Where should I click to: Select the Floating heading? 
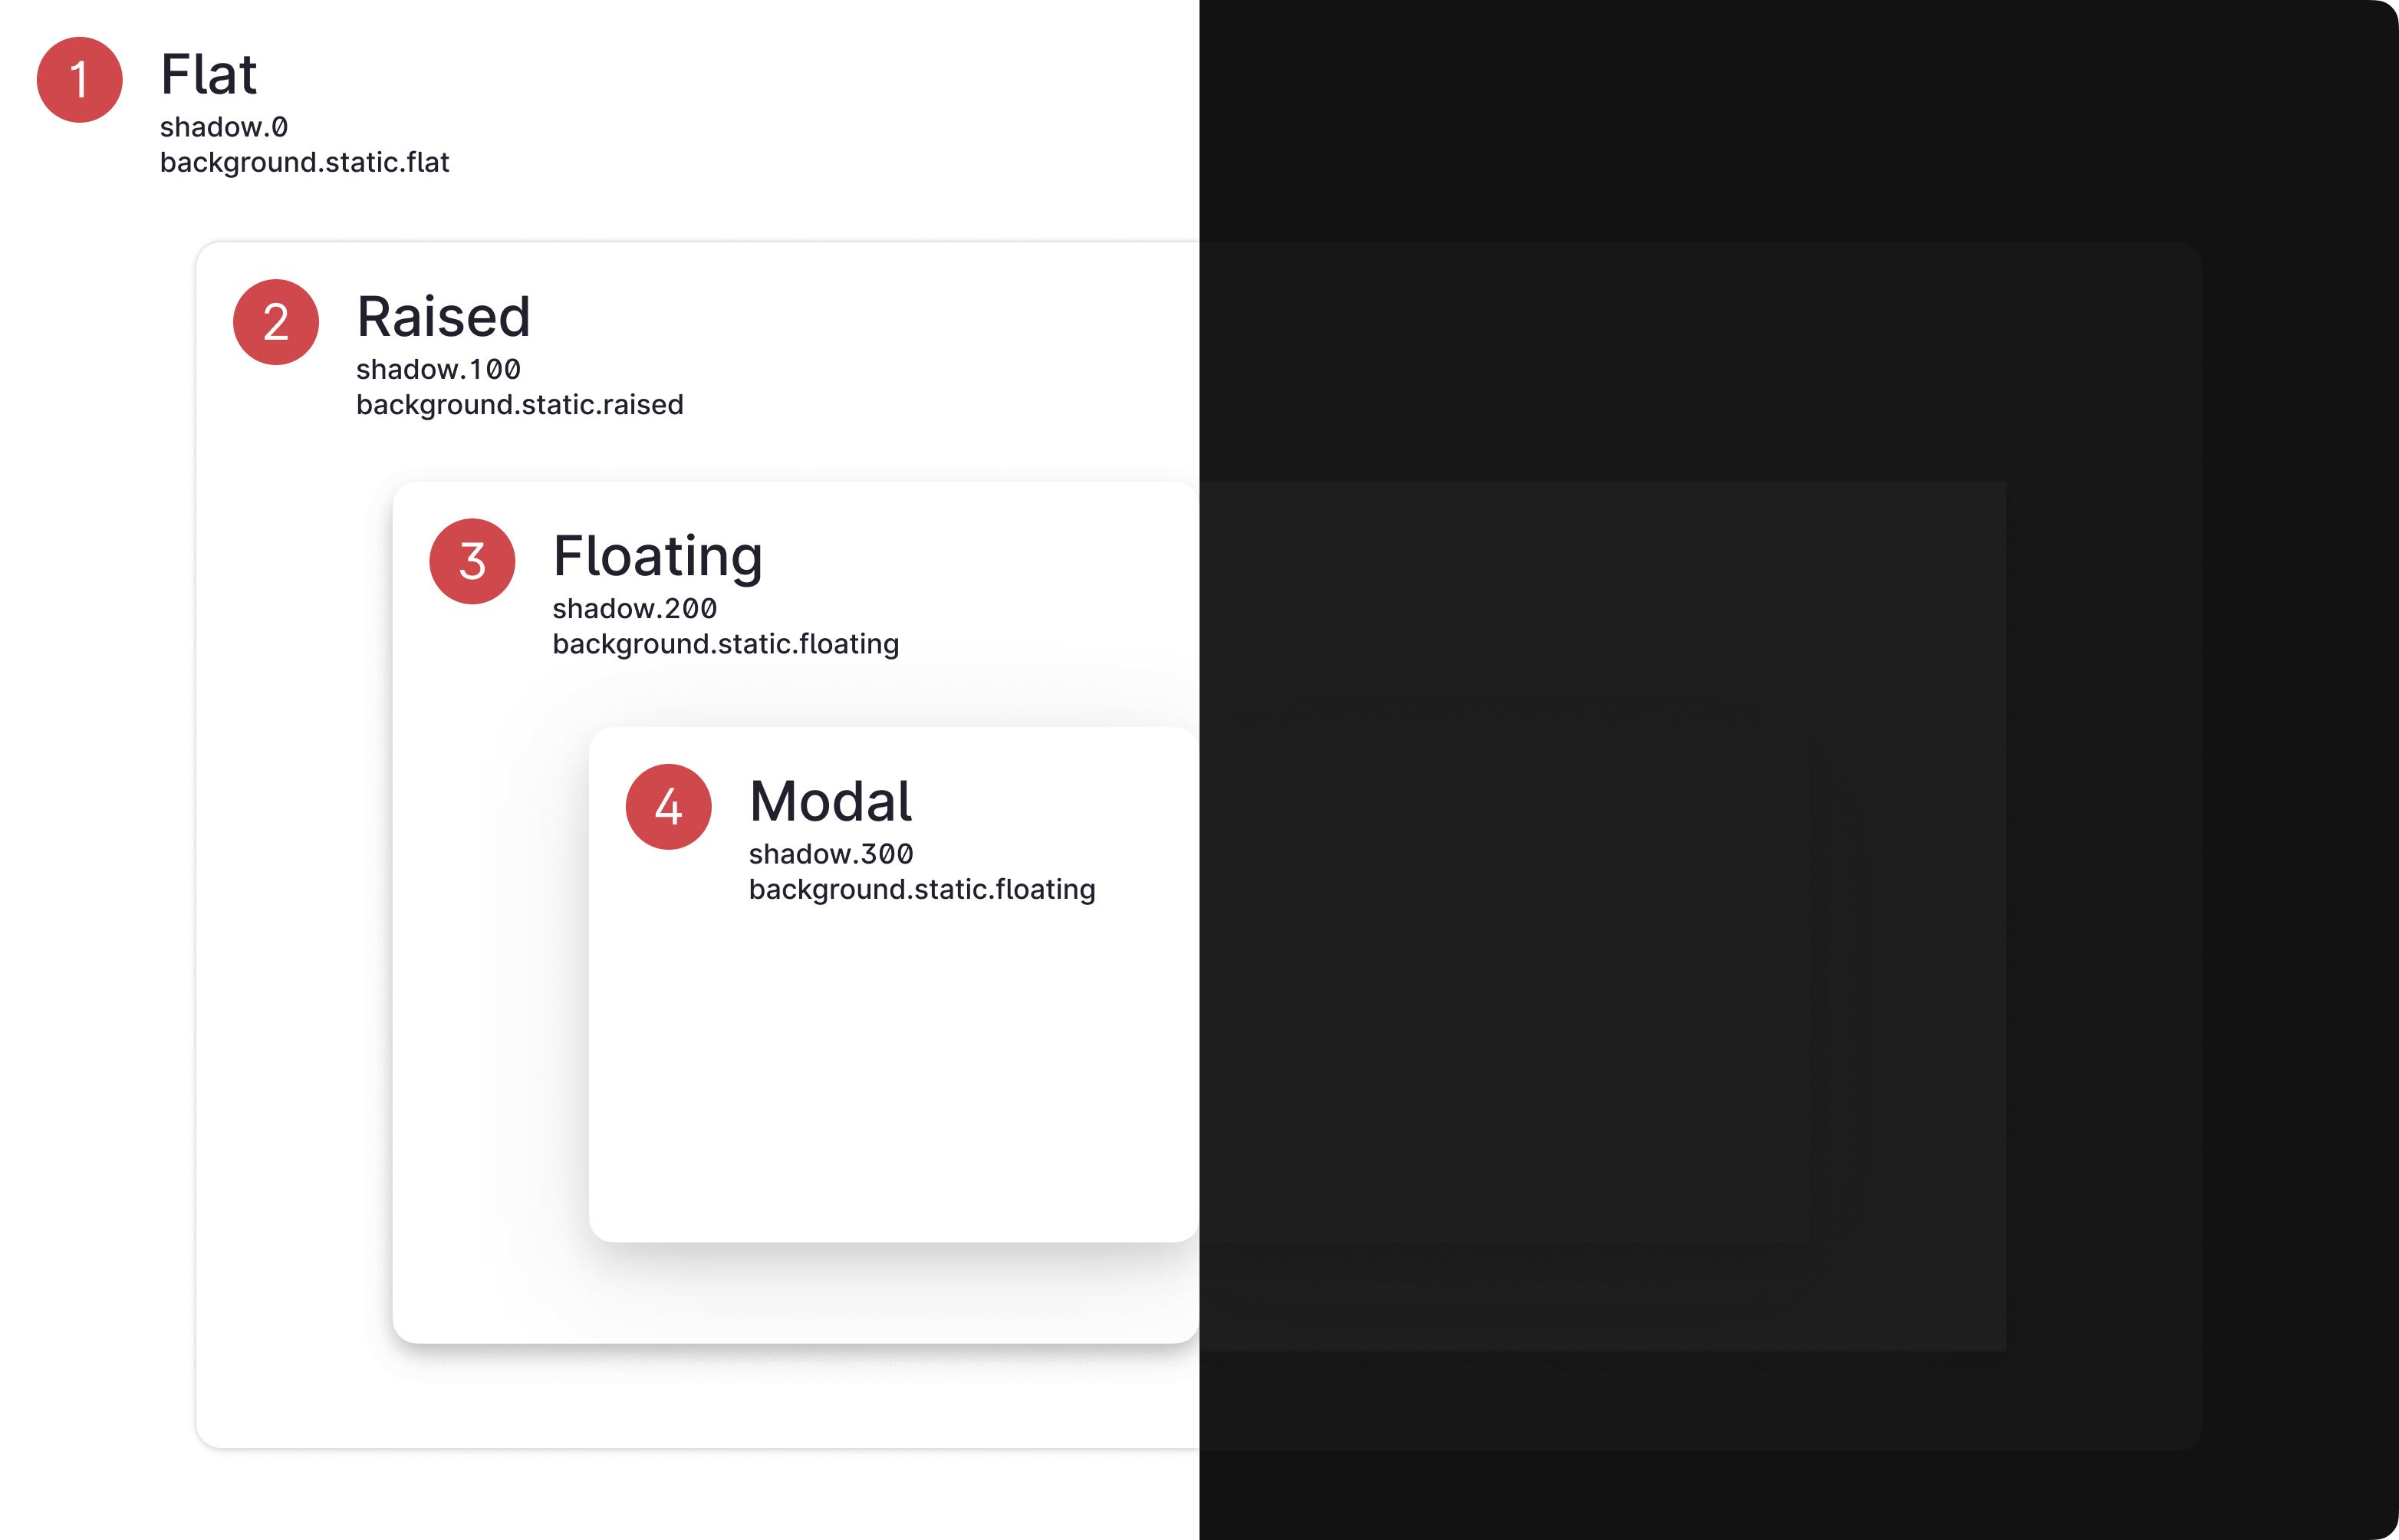tap(657, 557)
